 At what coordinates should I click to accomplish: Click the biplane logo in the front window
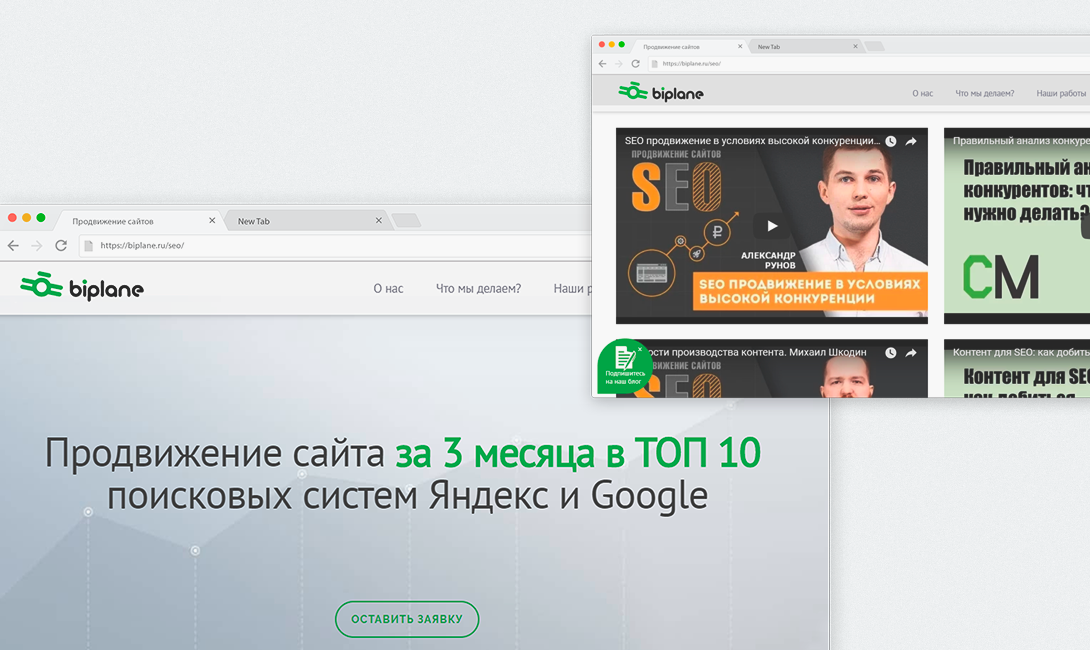coord(661,92)
